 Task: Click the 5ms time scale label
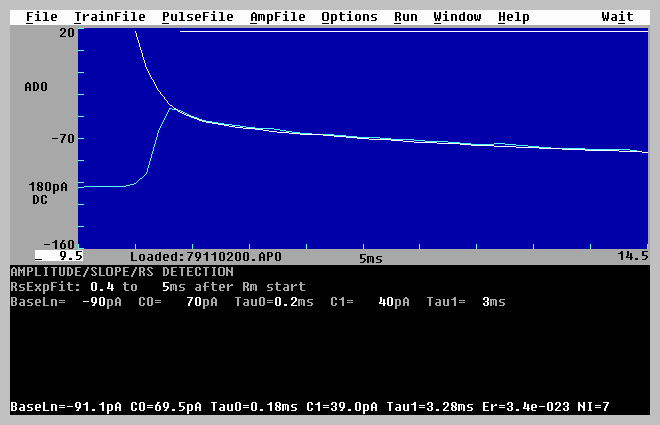[x=371, y=258]
